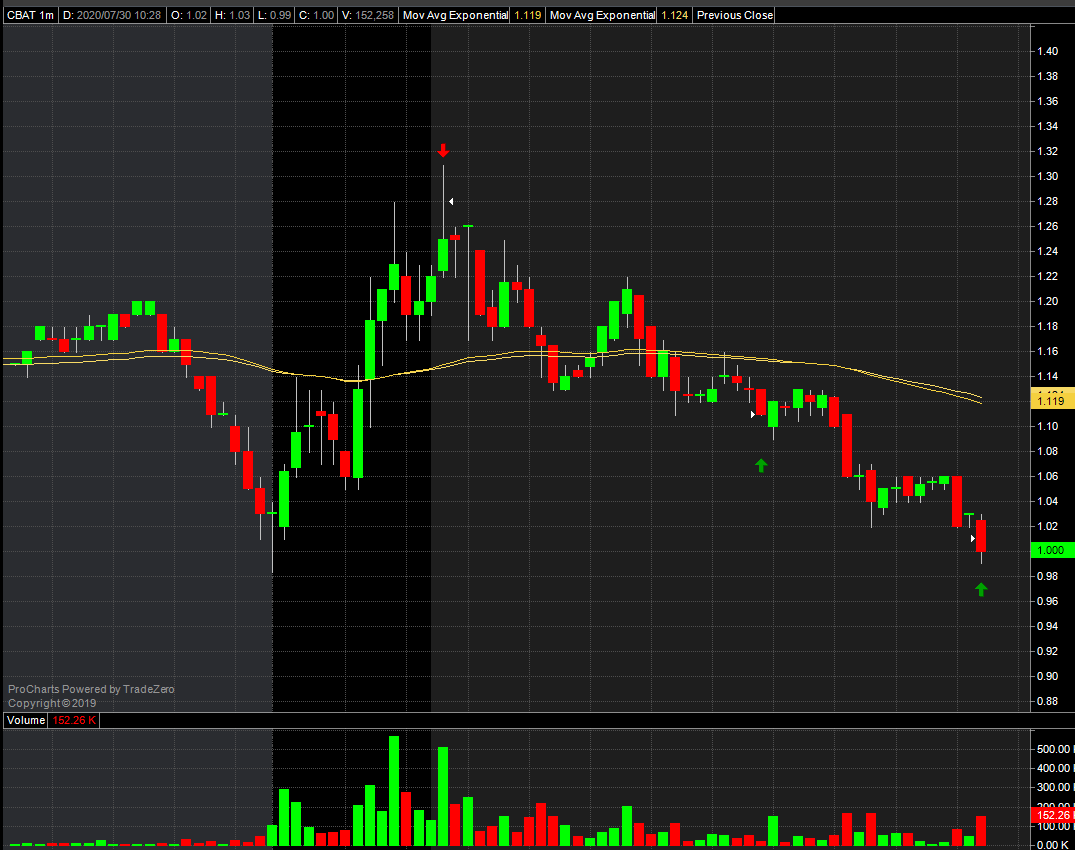This screenshot has width=1075, height=850.
Task: Select the white triangle marker beside the last candle
Action: (x=972, y=539)
